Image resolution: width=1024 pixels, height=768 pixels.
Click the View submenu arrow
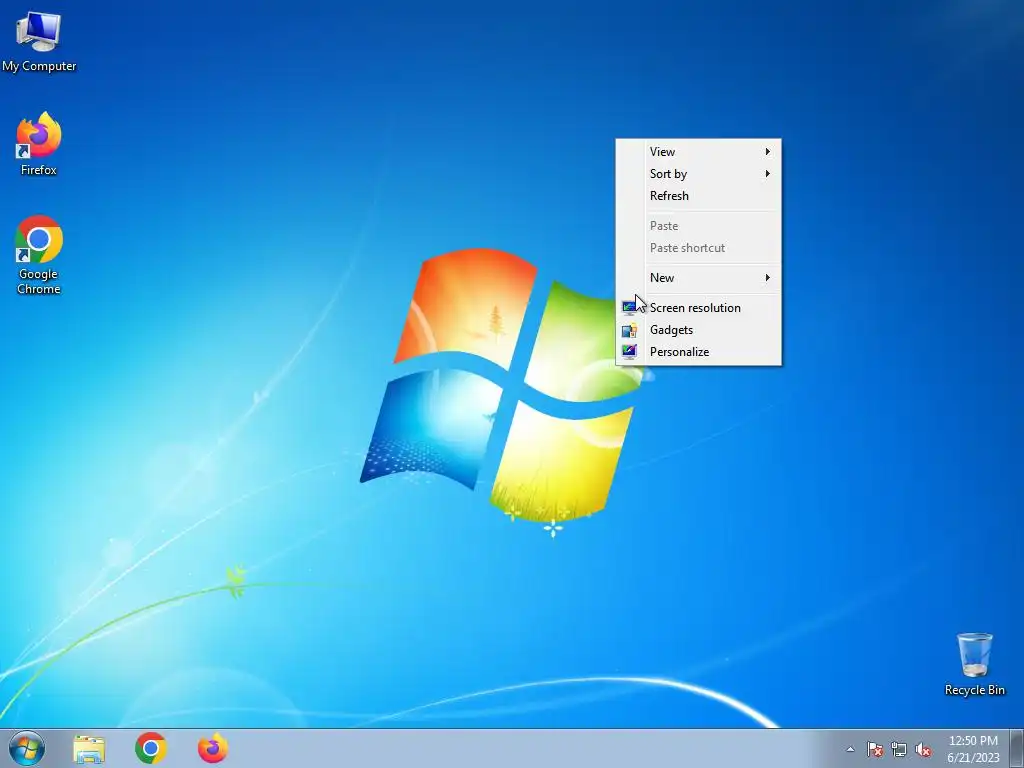pyautogui.click(x=767, y=152)
